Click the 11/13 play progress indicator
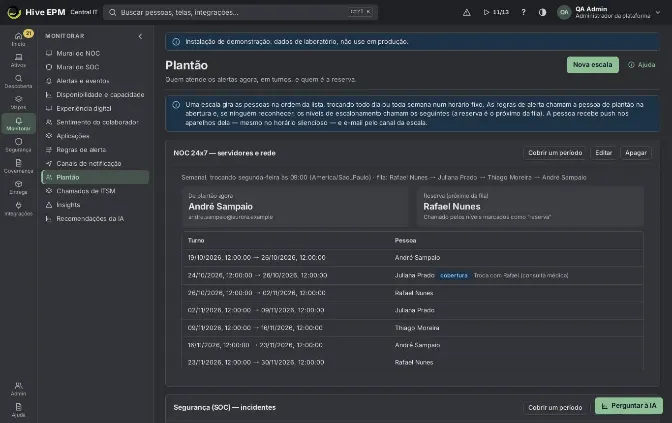Image resolution: width=672 pixels, height=423 pixels. pos(496,12)
